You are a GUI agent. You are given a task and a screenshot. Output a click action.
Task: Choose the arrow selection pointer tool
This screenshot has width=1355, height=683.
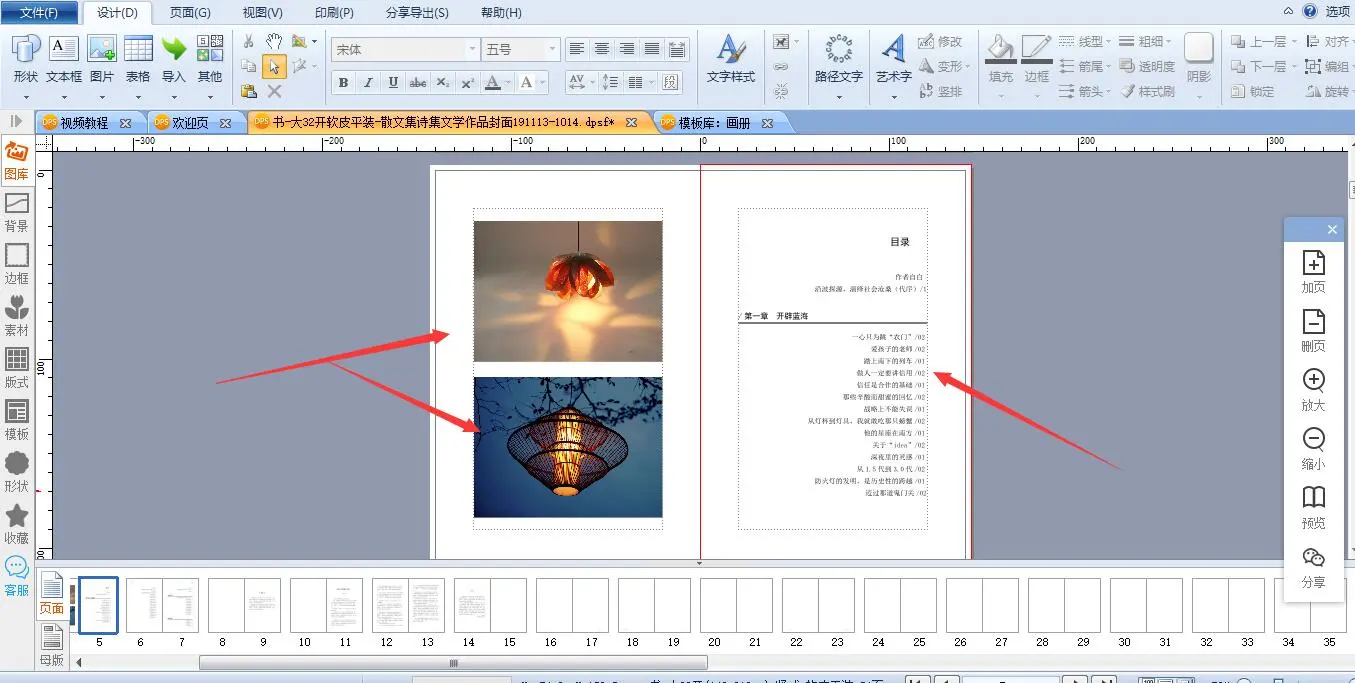point(274,66)
